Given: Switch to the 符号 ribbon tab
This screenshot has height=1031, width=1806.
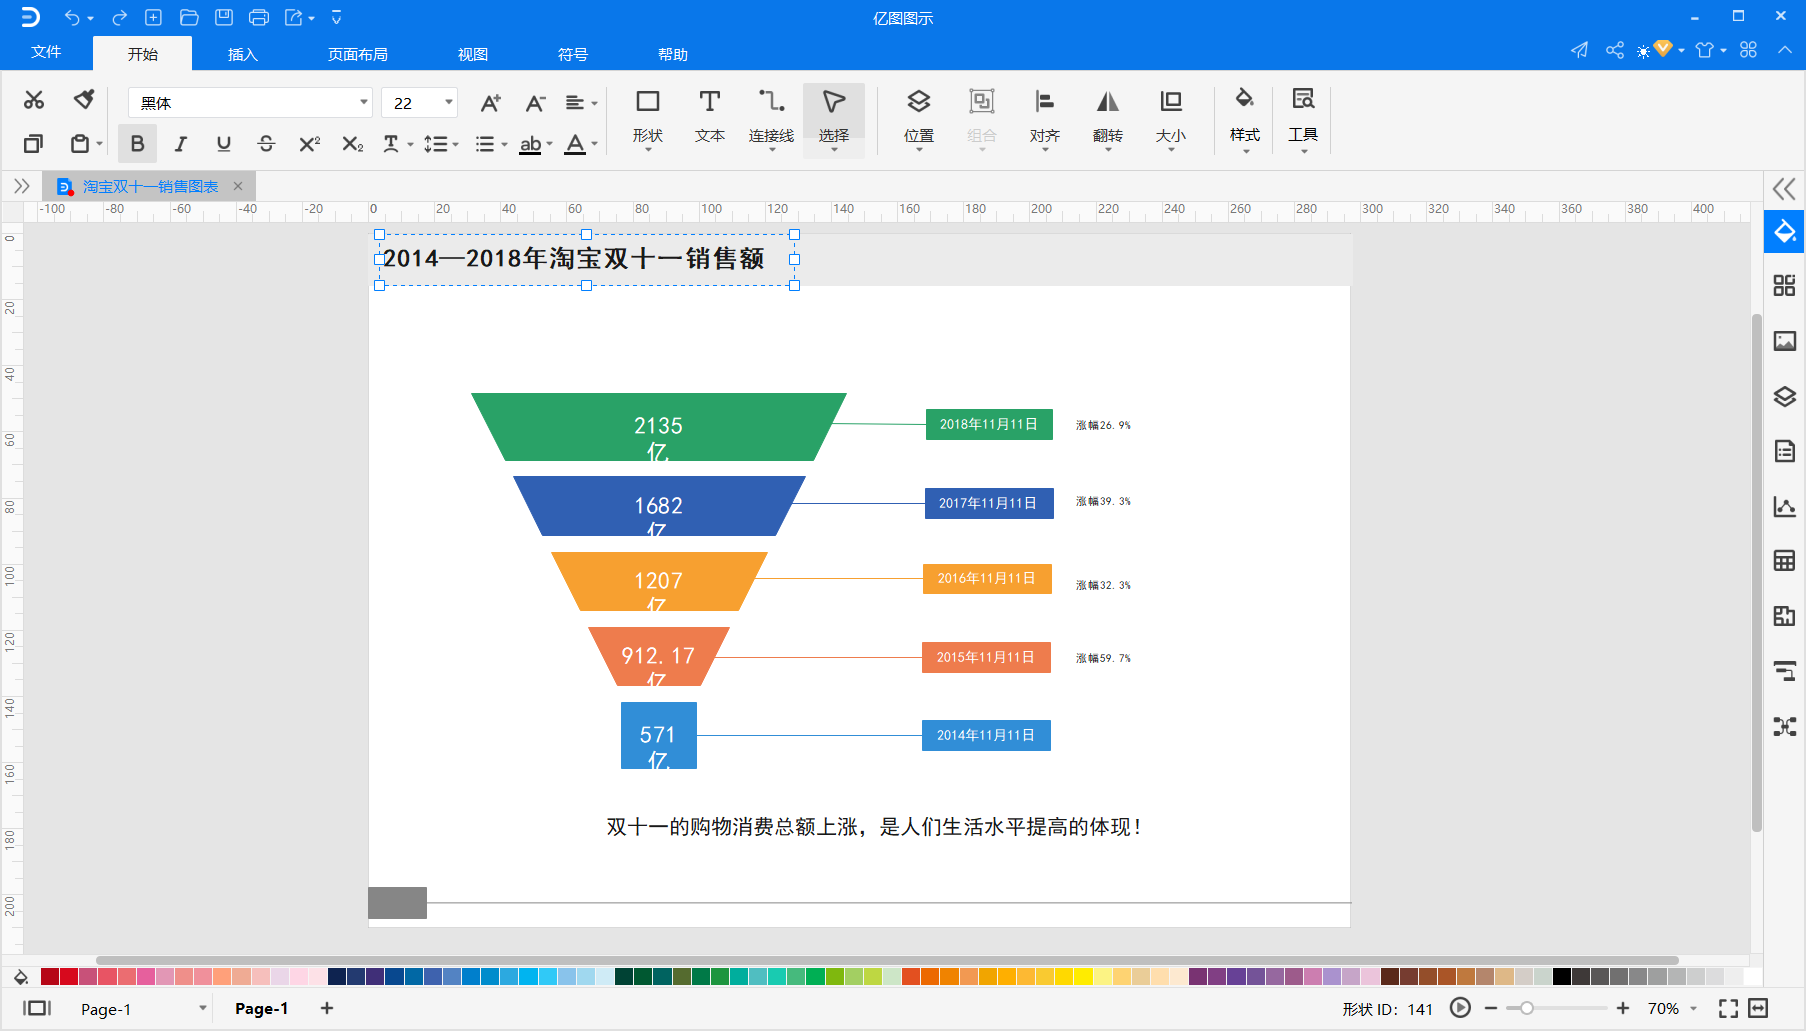Looking at the screenshot, I should [573, 54].
